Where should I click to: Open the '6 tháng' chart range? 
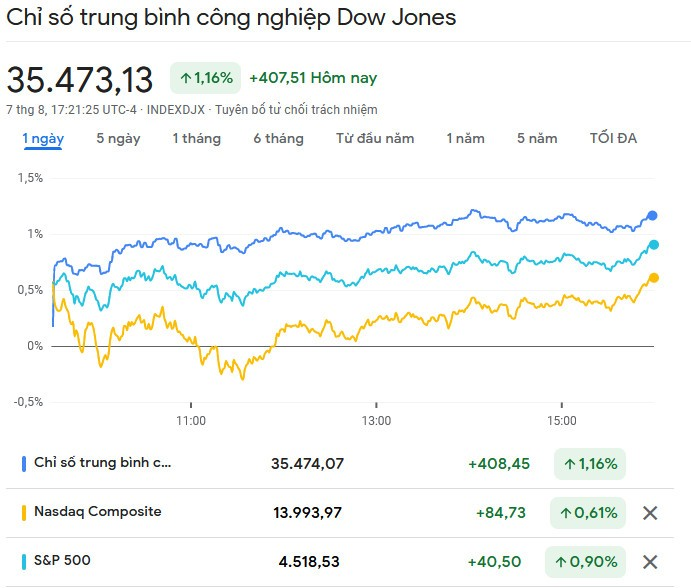click(278, 139)
